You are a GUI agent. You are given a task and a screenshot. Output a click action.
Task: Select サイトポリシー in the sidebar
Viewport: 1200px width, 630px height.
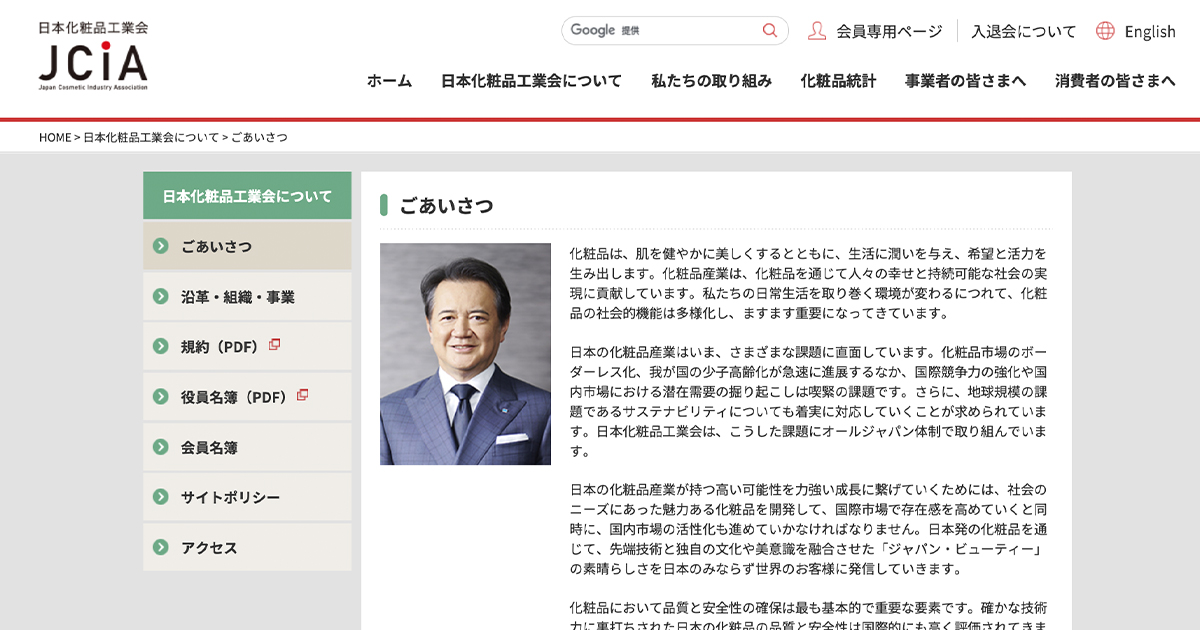point(230,497)
